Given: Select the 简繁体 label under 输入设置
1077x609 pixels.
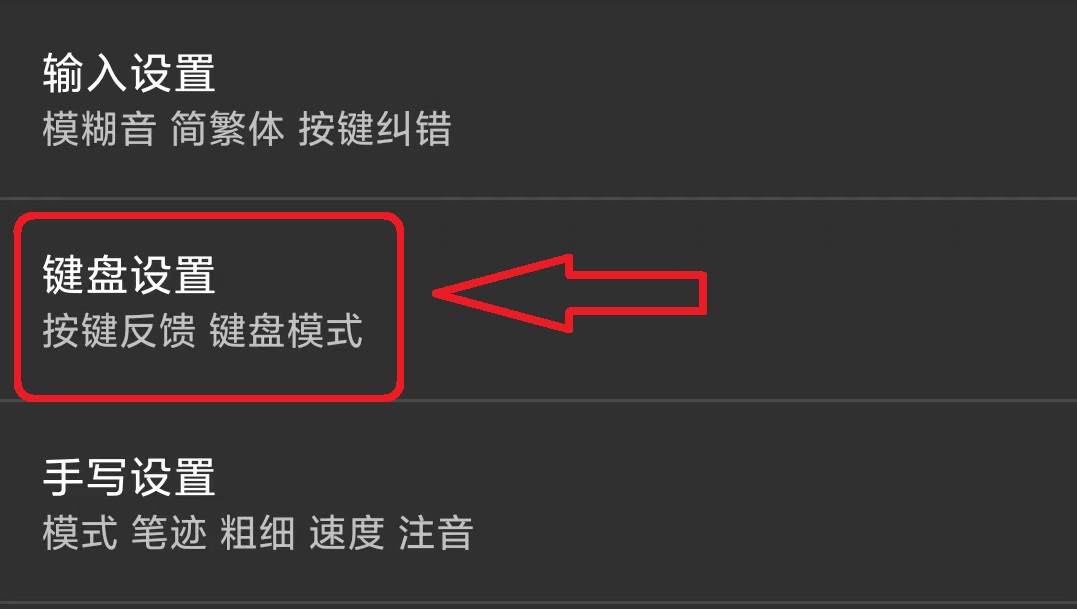Looking at the screenshot, I should 227,129.
